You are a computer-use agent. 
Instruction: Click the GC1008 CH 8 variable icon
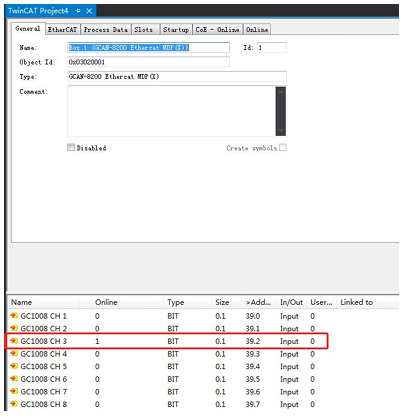14,404
